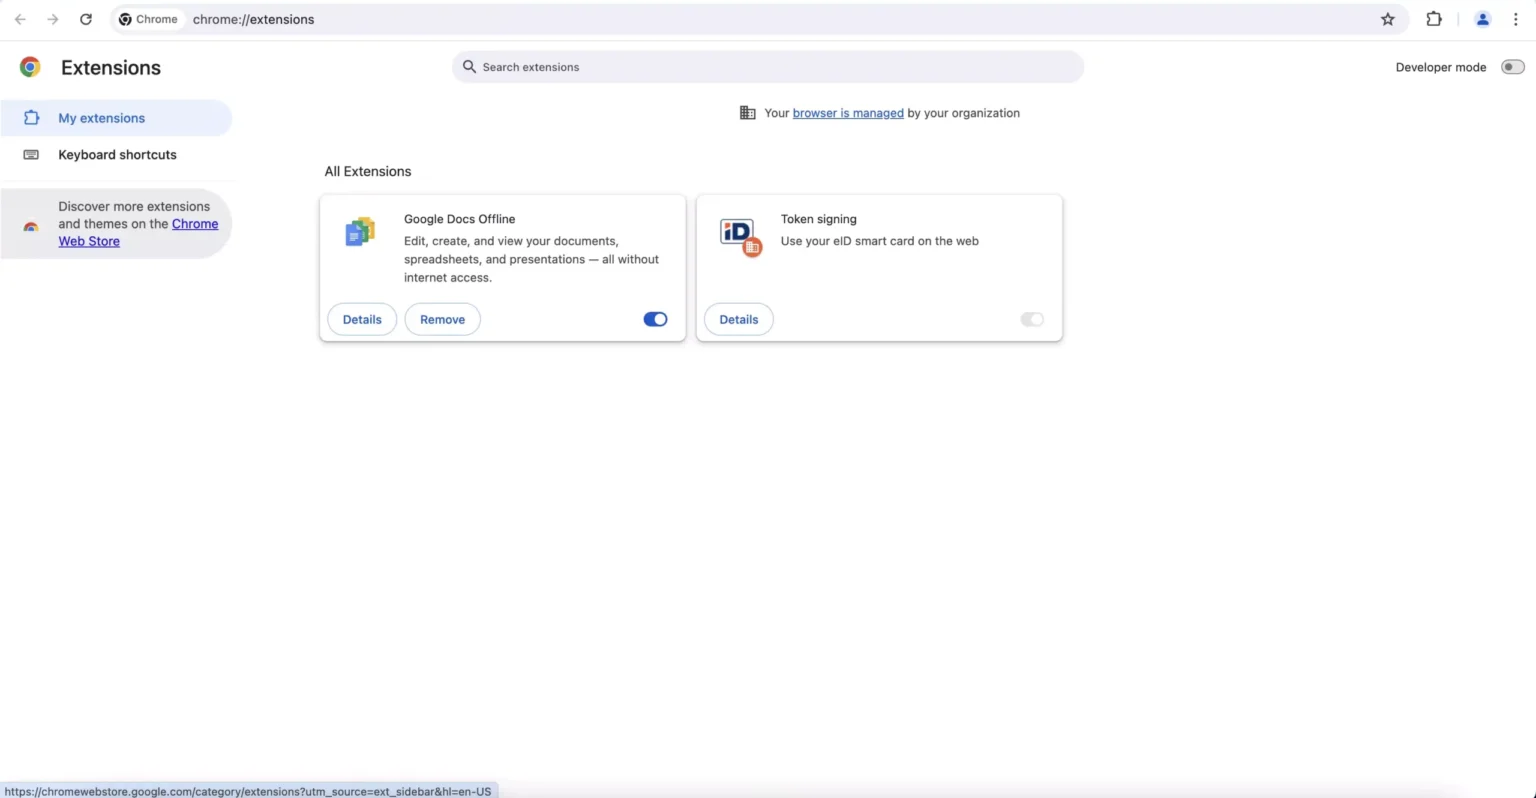Click the chrome://extensions address bar
This screenshot has height=798, width=1536.
click(760, 19)
